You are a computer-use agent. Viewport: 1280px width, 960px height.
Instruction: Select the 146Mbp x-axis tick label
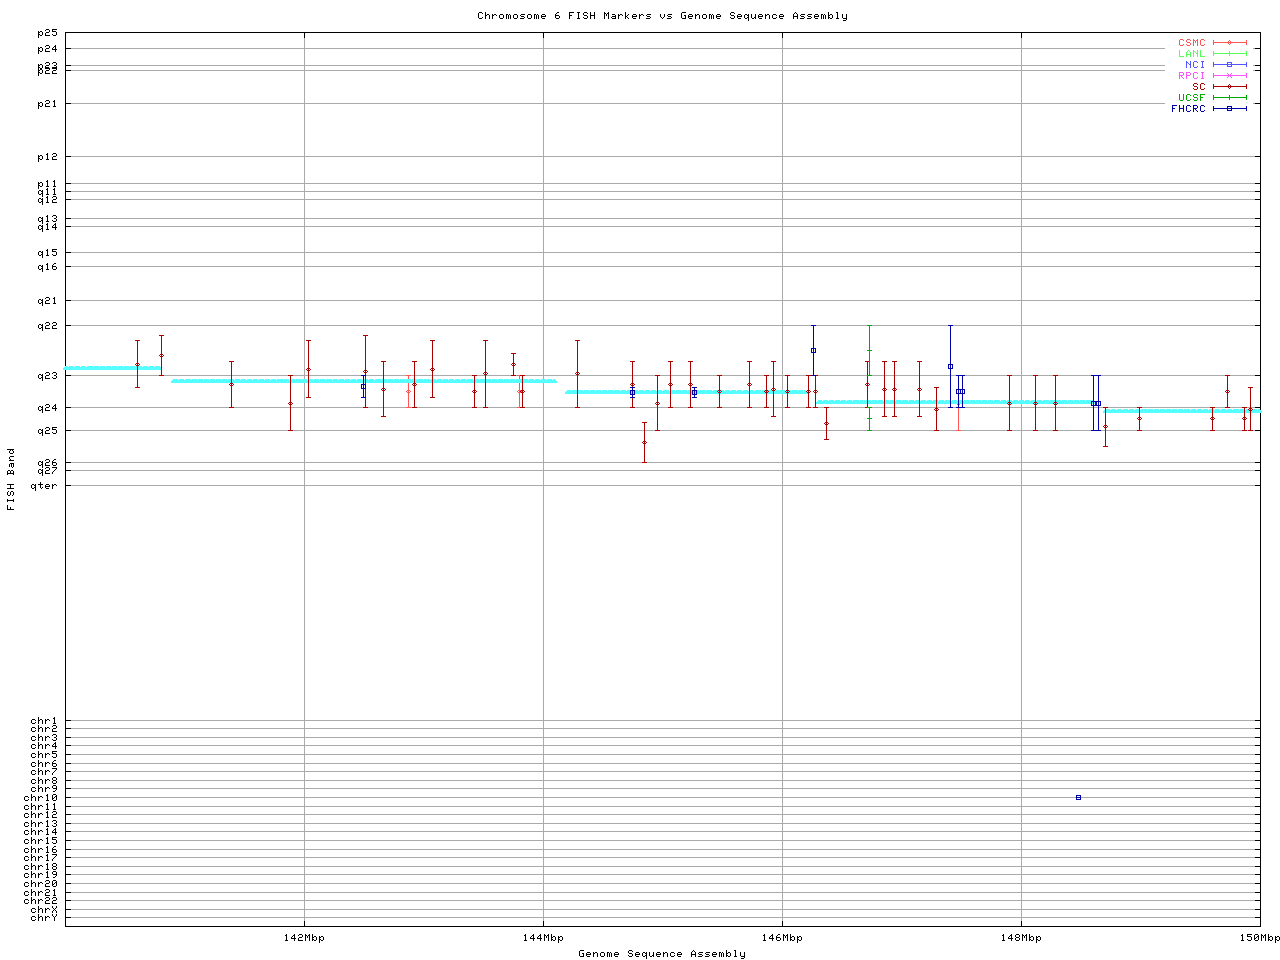[782, 938]
